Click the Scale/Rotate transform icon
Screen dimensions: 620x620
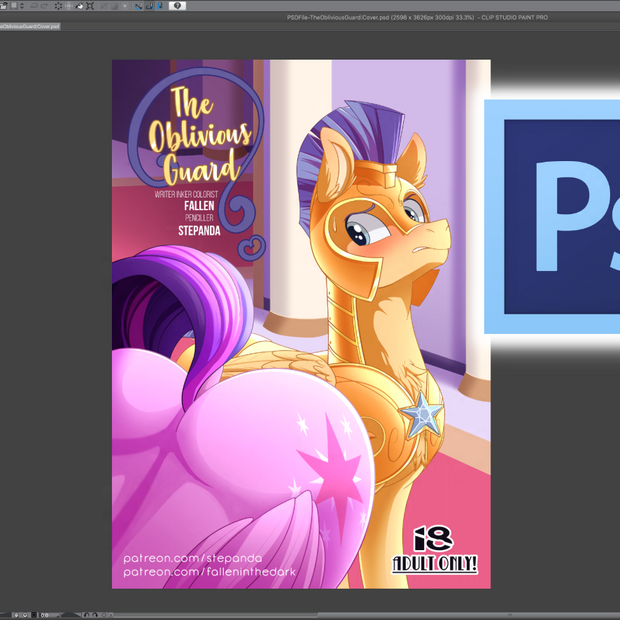(90, 6)
